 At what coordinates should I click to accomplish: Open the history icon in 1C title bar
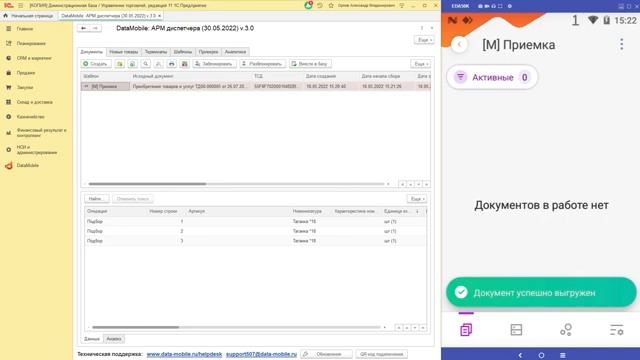click(320, 5)
